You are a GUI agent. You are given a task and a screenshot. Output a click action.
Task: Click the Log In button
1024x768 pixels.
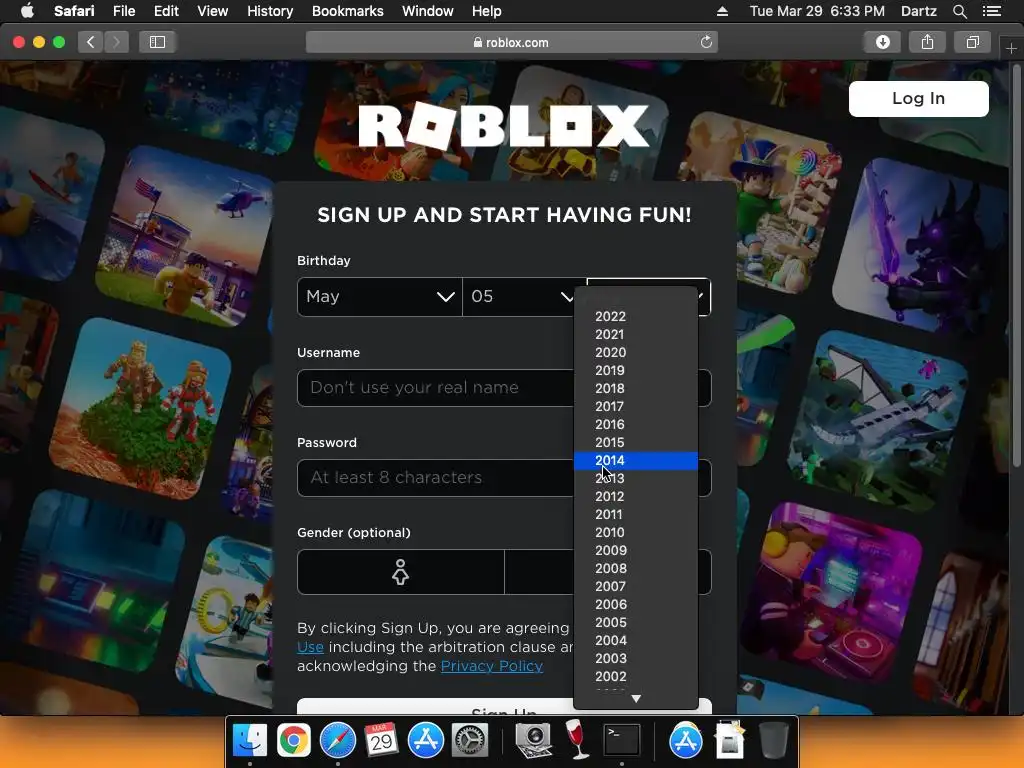click(918, 99)
